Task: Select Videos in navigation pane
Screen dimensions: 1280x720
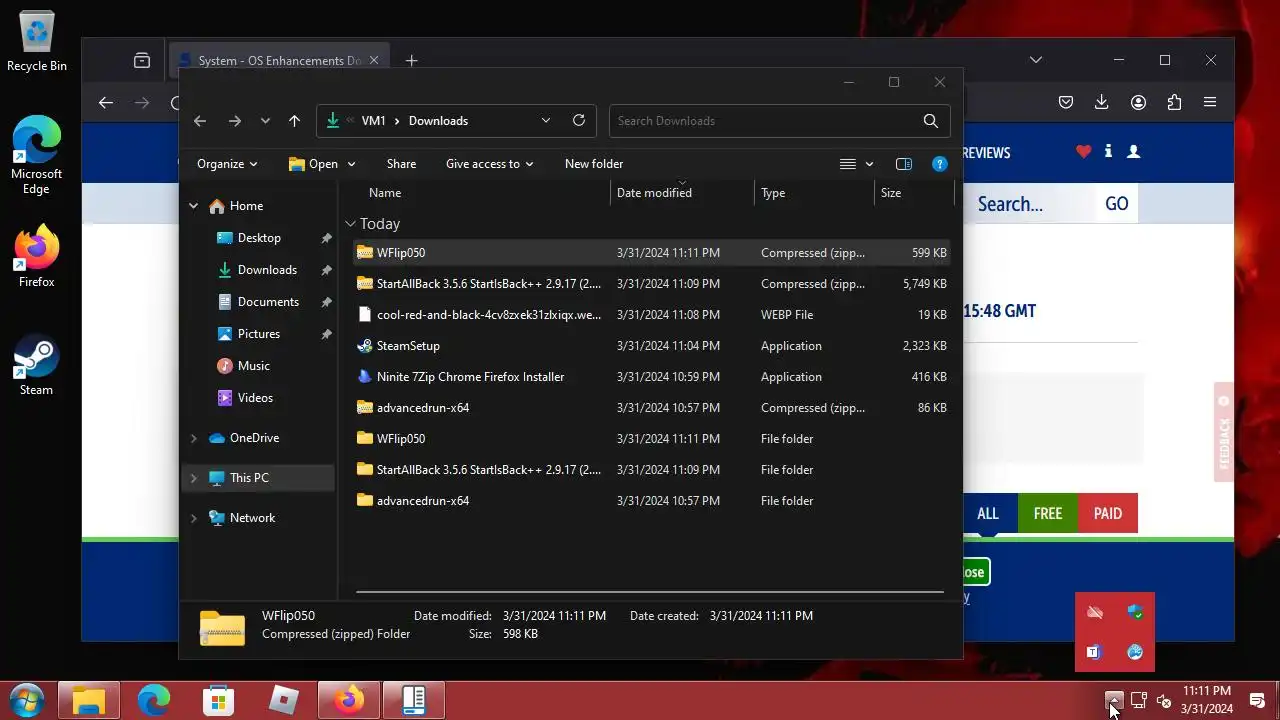Action: click(255, 398)
